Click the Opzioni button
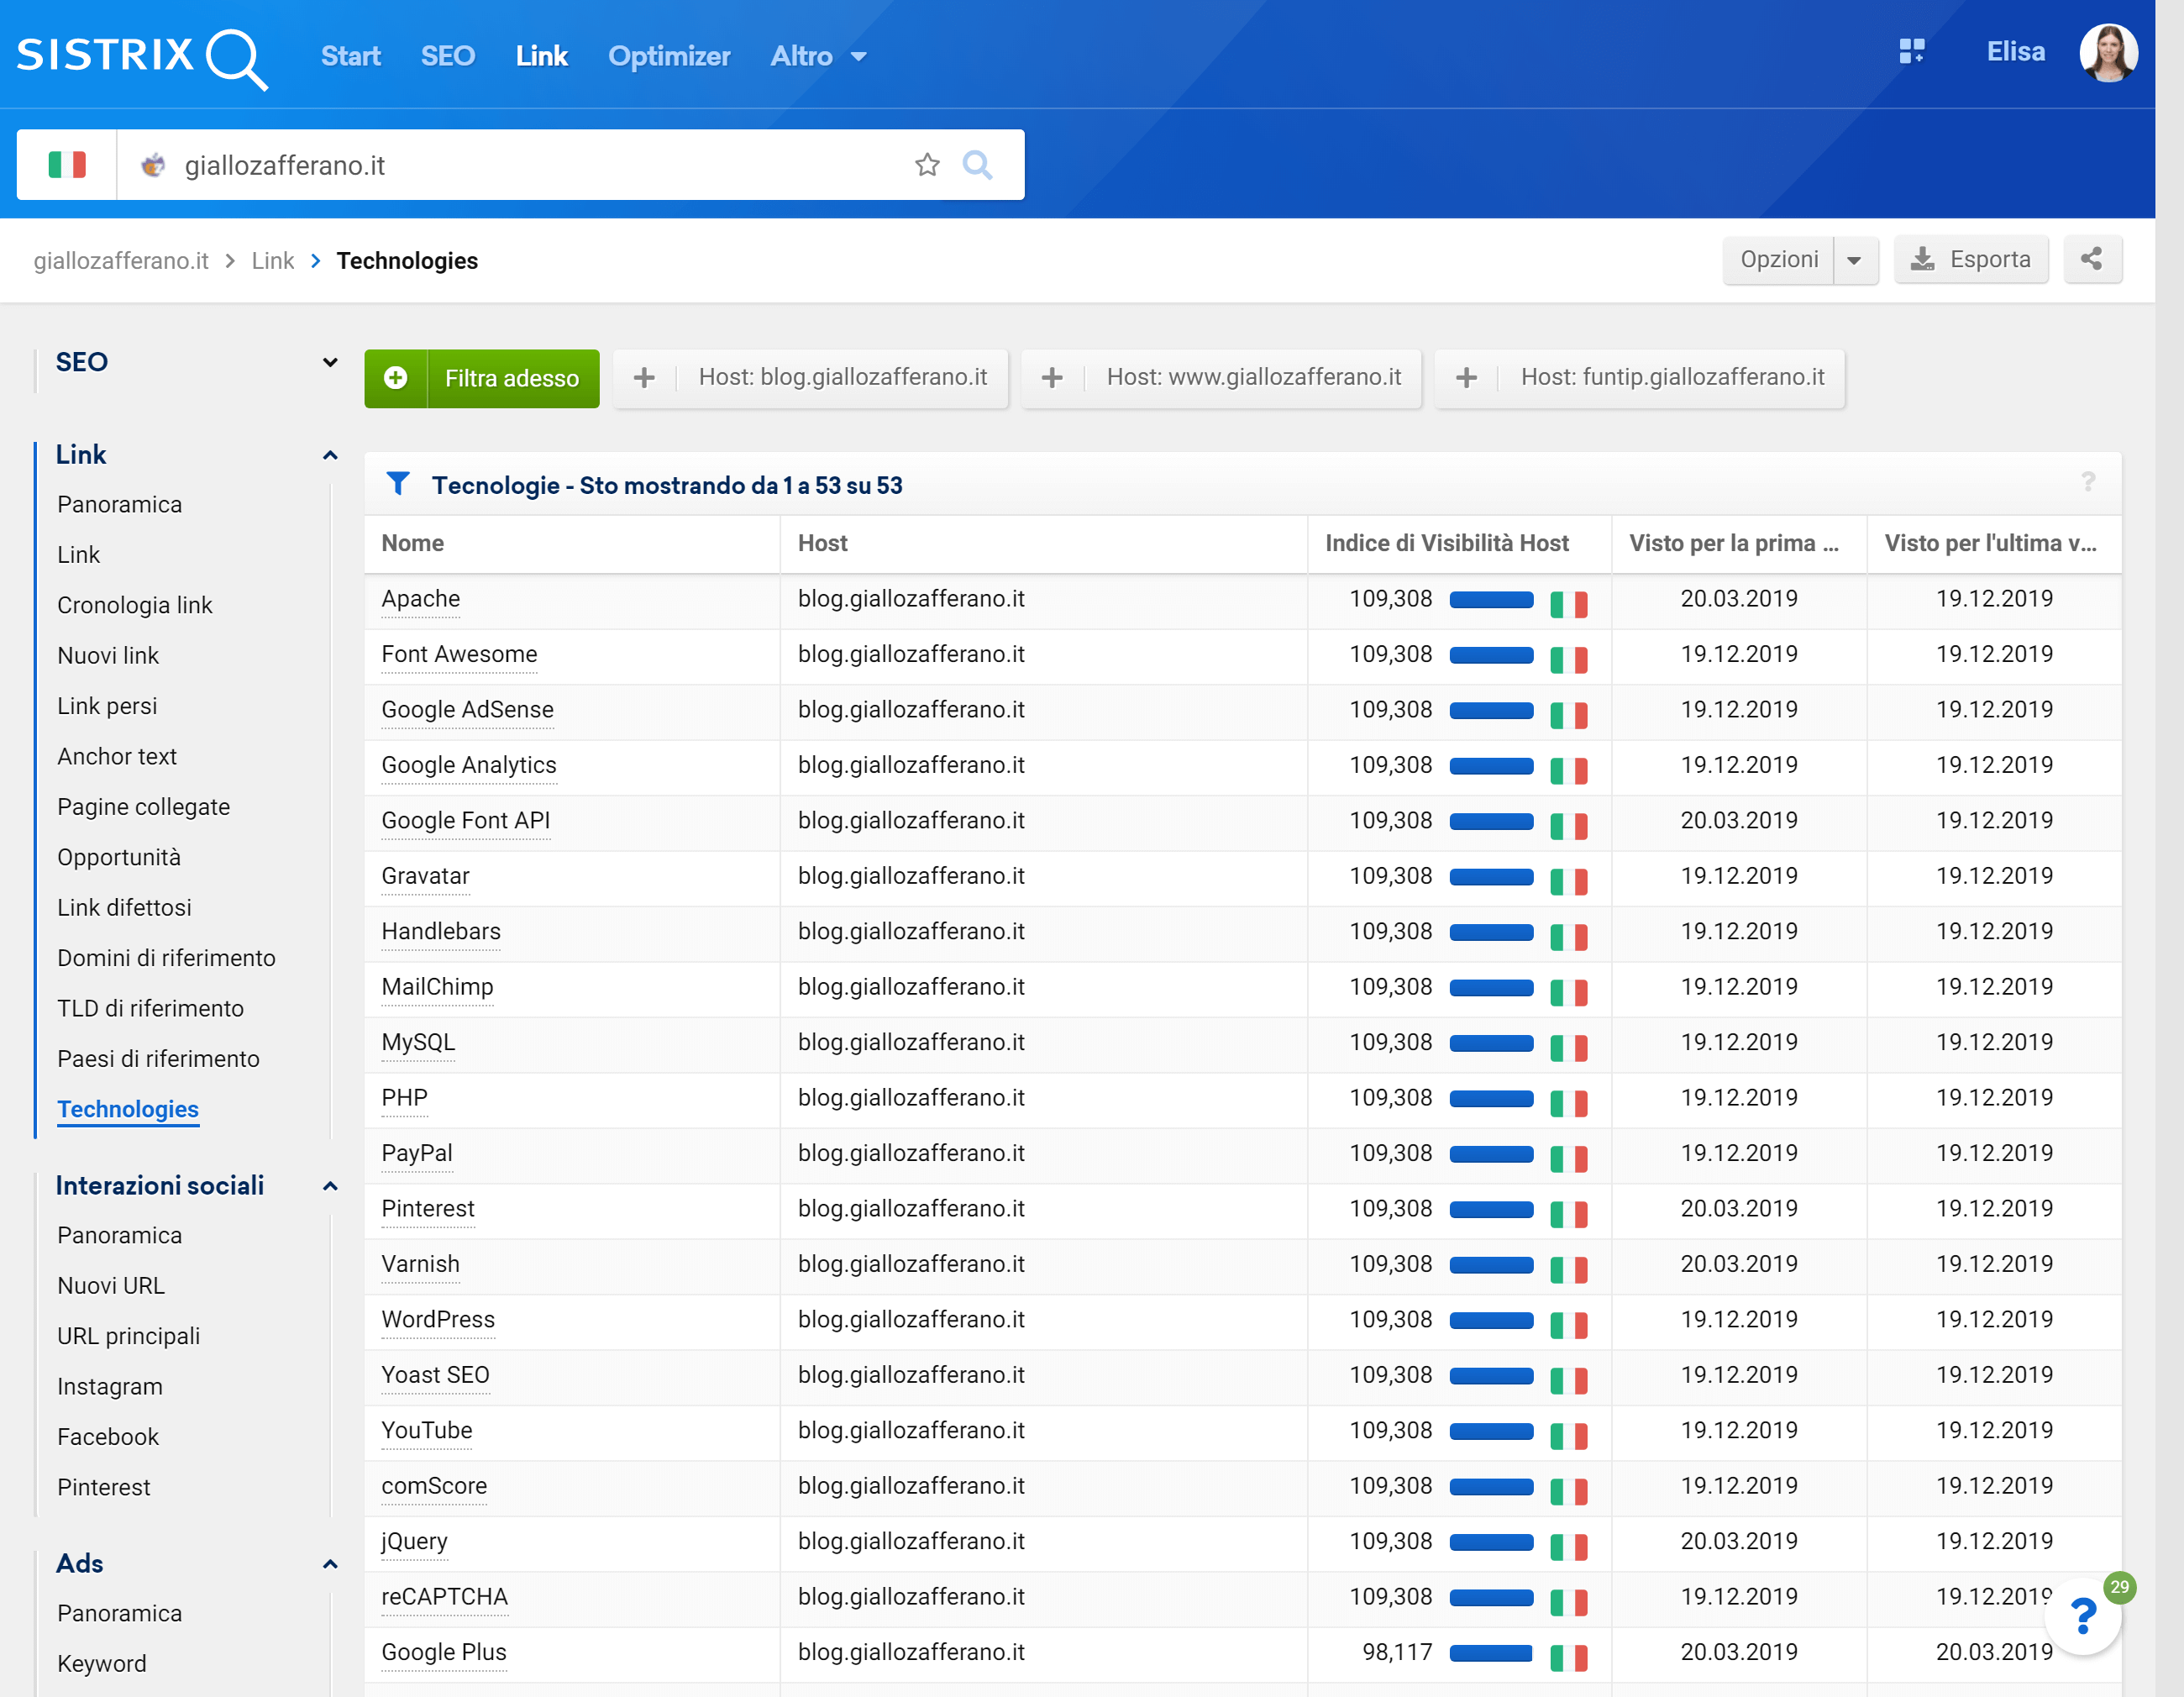 (1778, 260)
